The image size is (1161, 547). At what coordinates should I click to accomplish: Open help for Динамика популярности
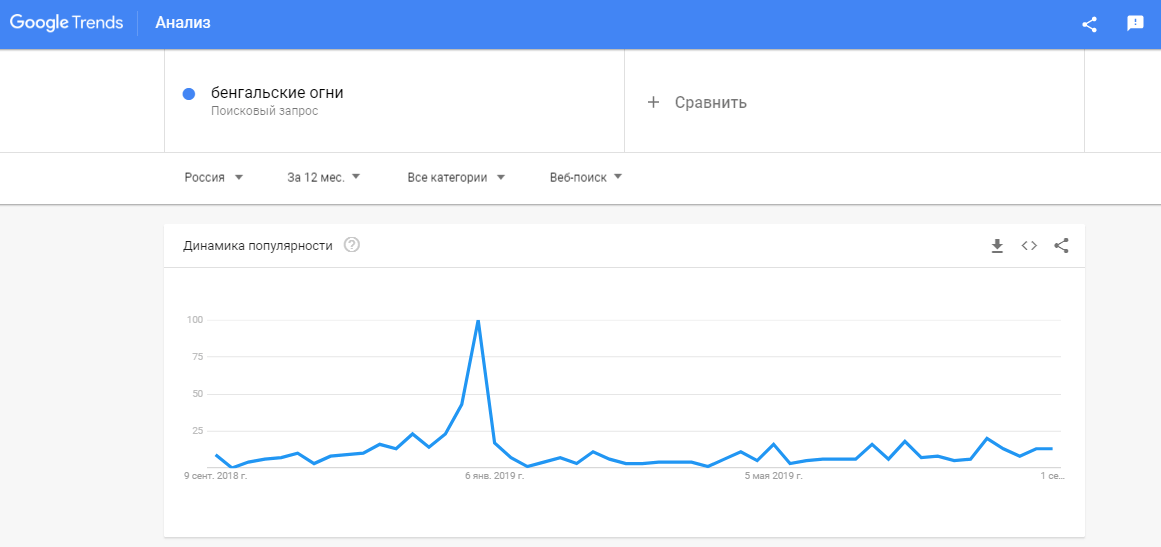[351, 245]
